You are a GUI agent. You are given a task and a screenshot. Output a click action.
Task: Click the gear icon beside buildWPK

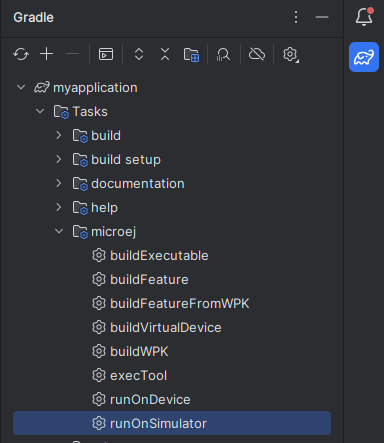coord(99,351)
